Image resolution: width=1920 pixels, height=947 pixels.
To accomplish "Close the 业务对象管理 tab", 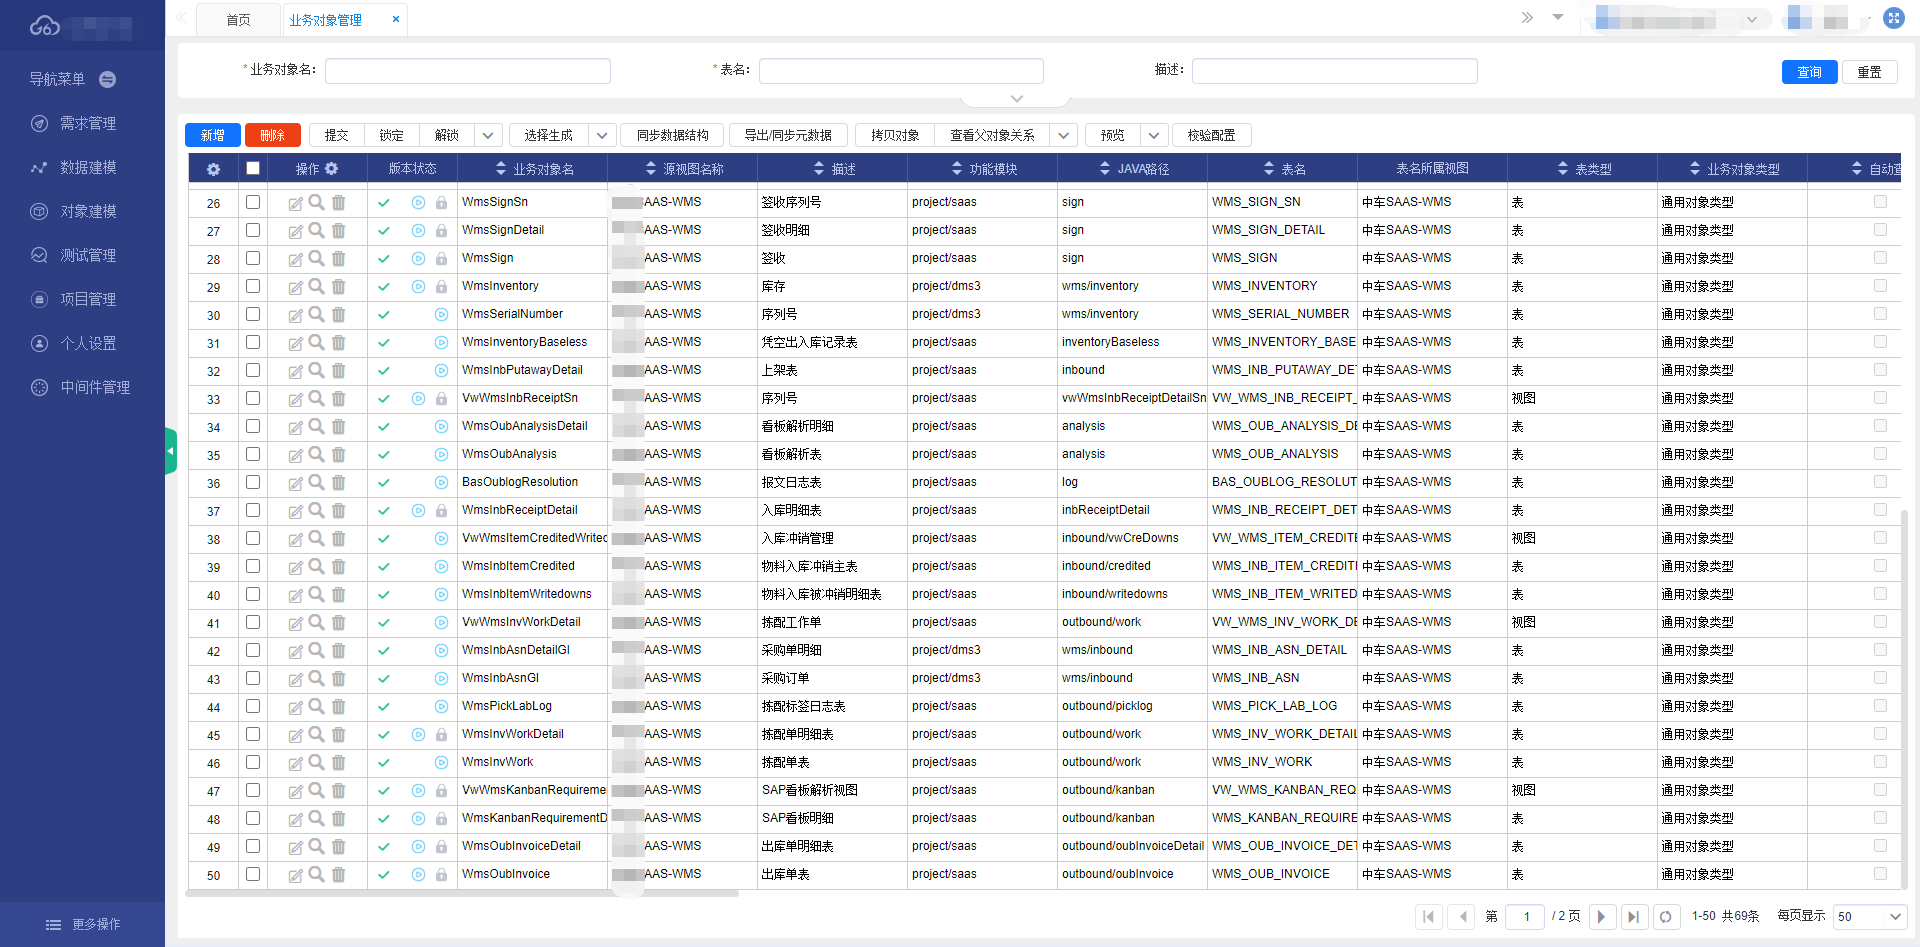I will (396, 19).
